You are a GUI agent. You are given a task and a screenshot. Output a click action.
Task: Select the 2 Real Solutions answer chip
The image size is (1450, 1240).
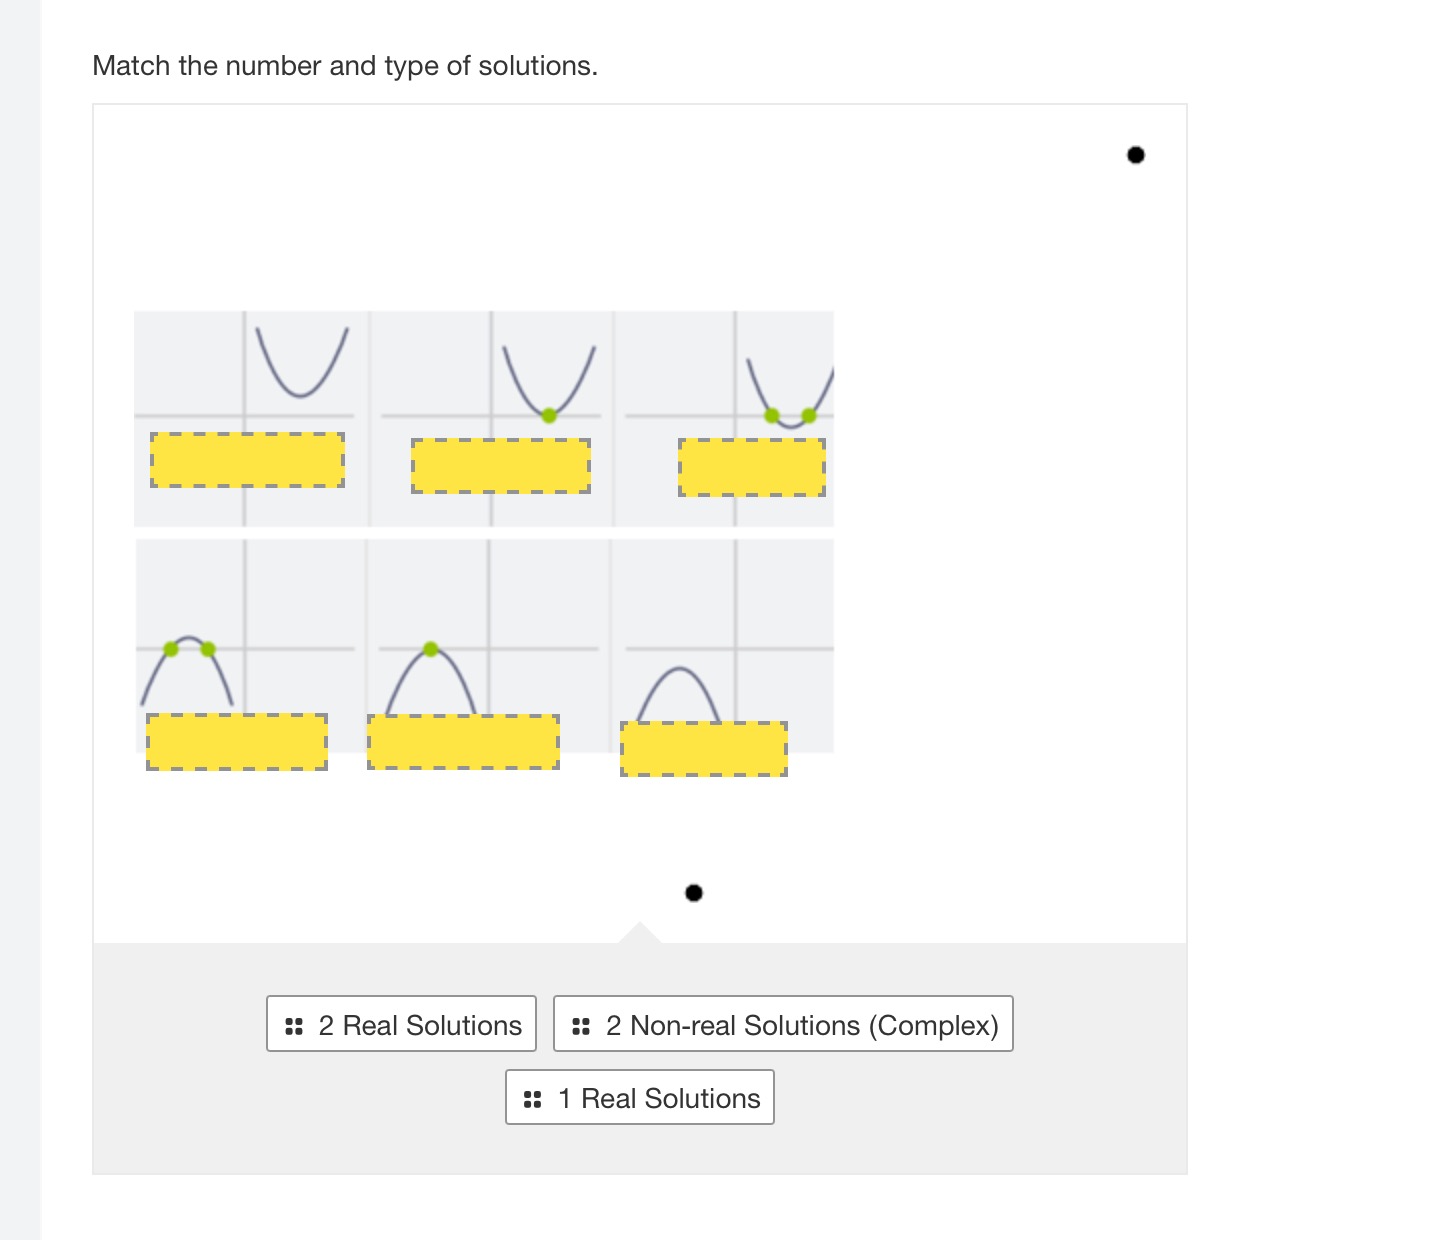(401, 1024)
